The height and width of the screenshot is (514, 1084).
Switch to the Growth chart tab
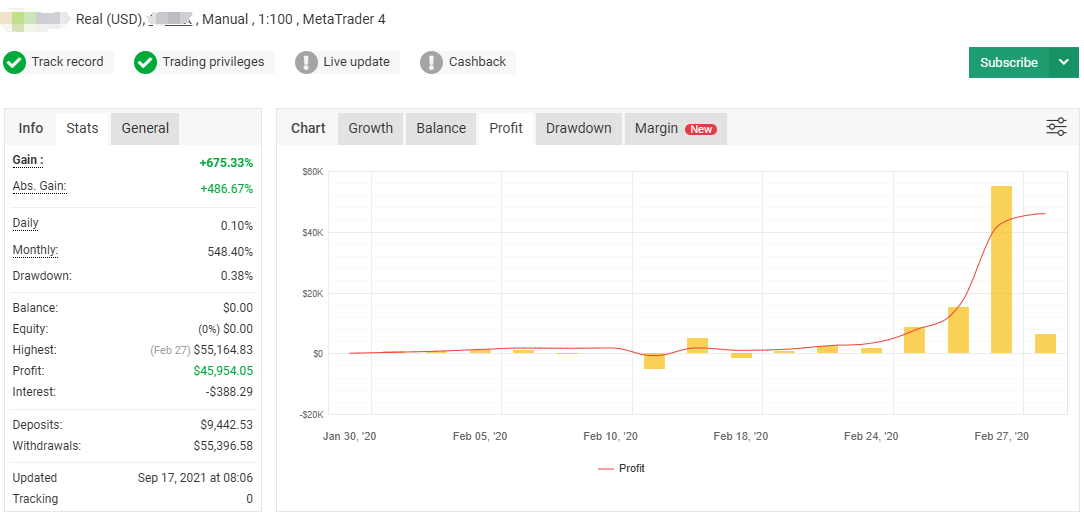[370, 128]
